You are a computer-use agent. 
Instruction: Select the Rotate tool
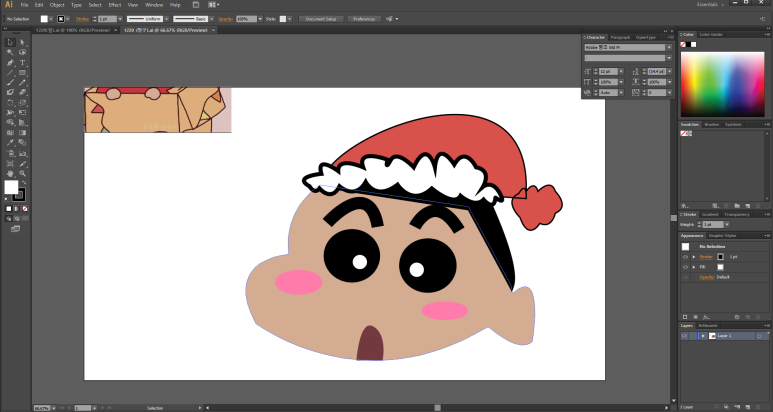pos(10,103)
